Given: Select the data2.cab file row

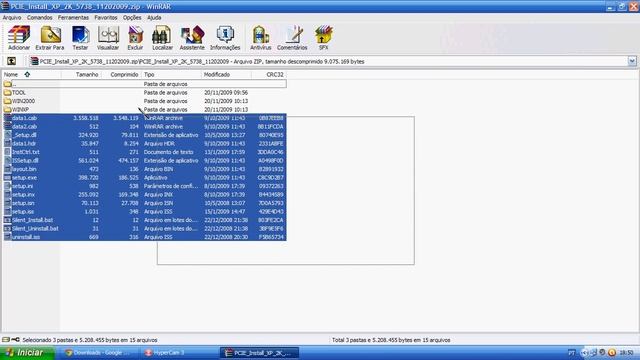Looking at the screenshot, I should [x=145, y=127].
